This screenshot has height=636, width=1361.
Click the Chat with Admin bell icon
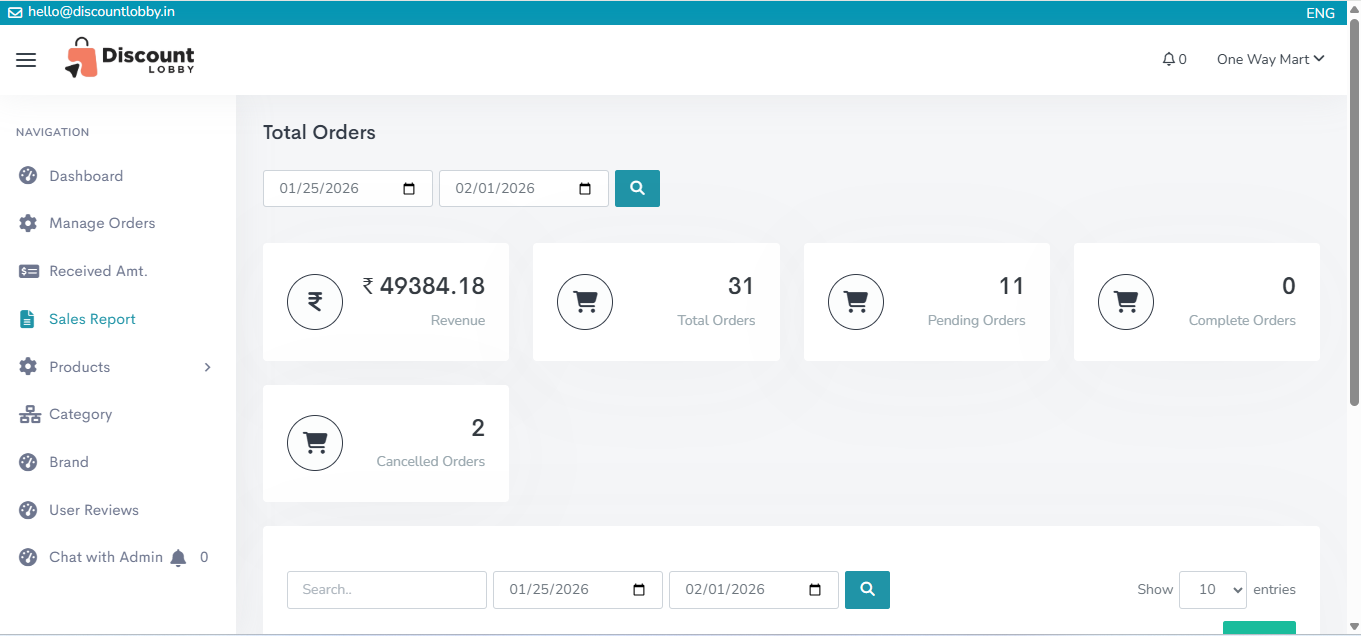tap(178, 558)
